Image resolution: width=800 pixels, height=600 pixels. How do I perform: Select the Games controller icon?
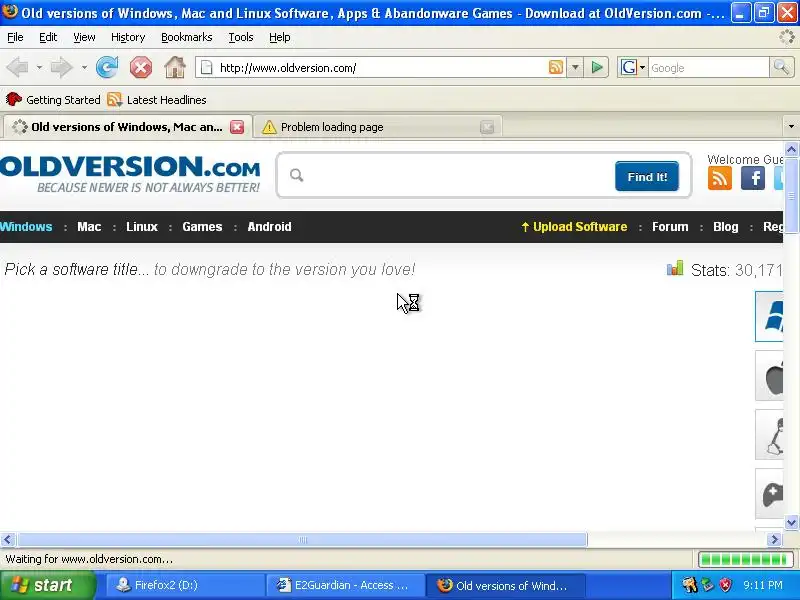click(769, 493)
